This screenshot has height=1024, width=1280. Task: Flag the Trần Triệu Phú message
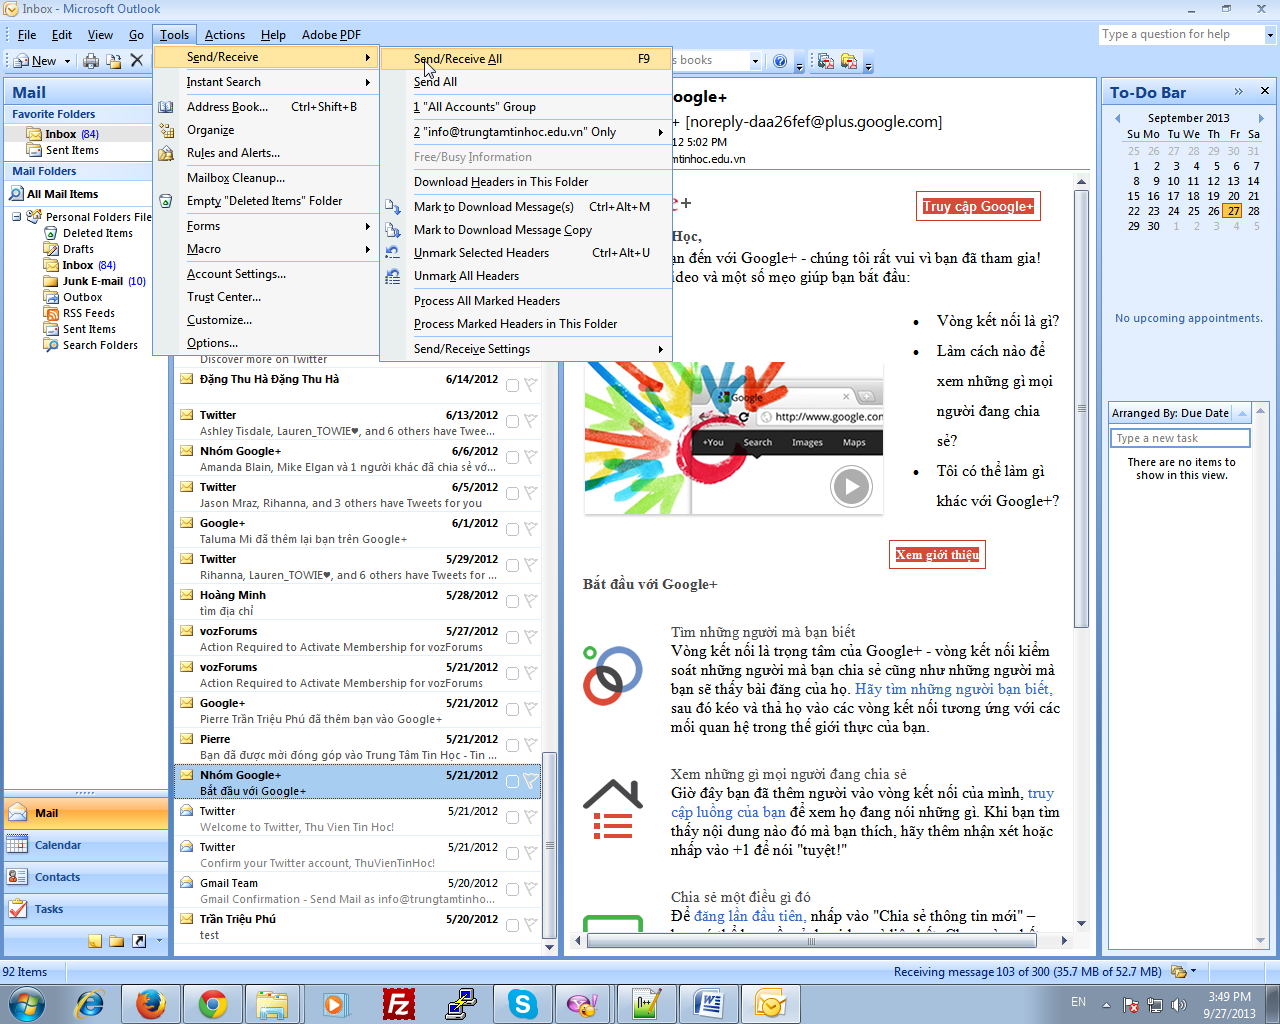click(x=530, y=925)
